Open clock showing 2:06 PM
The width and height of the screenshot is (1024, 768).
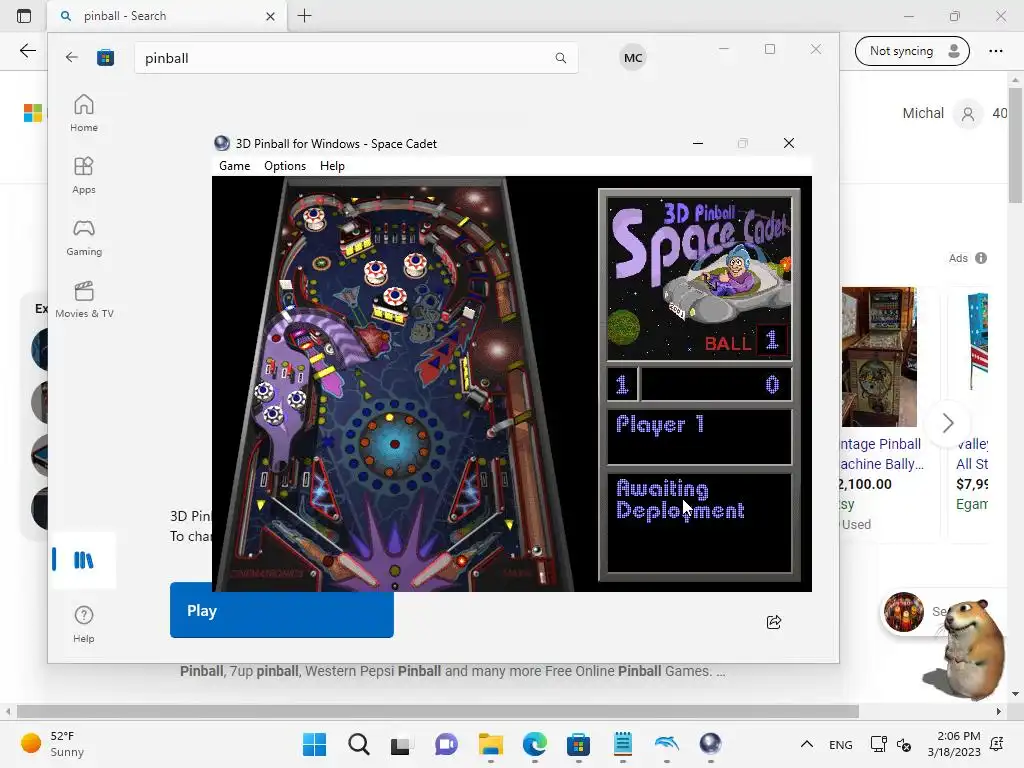[x=954, y=744]
